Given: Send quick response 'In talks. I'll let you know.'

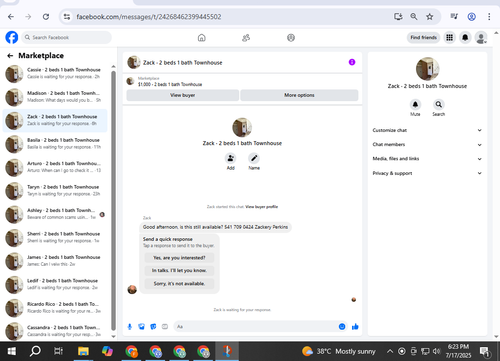Looking at the screenshot, I should tap(179, 270).
